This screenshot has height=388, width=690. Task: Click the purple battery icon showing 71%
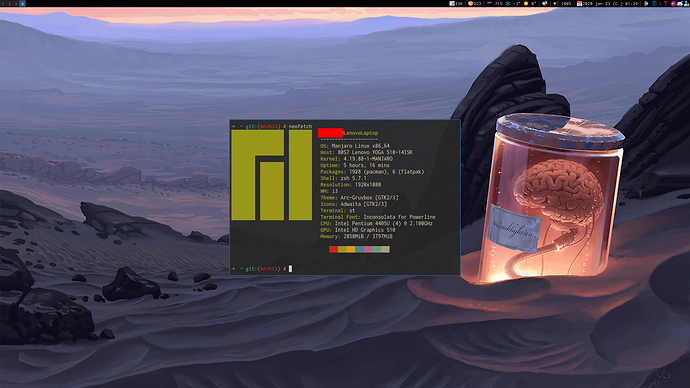coord(489,3)
